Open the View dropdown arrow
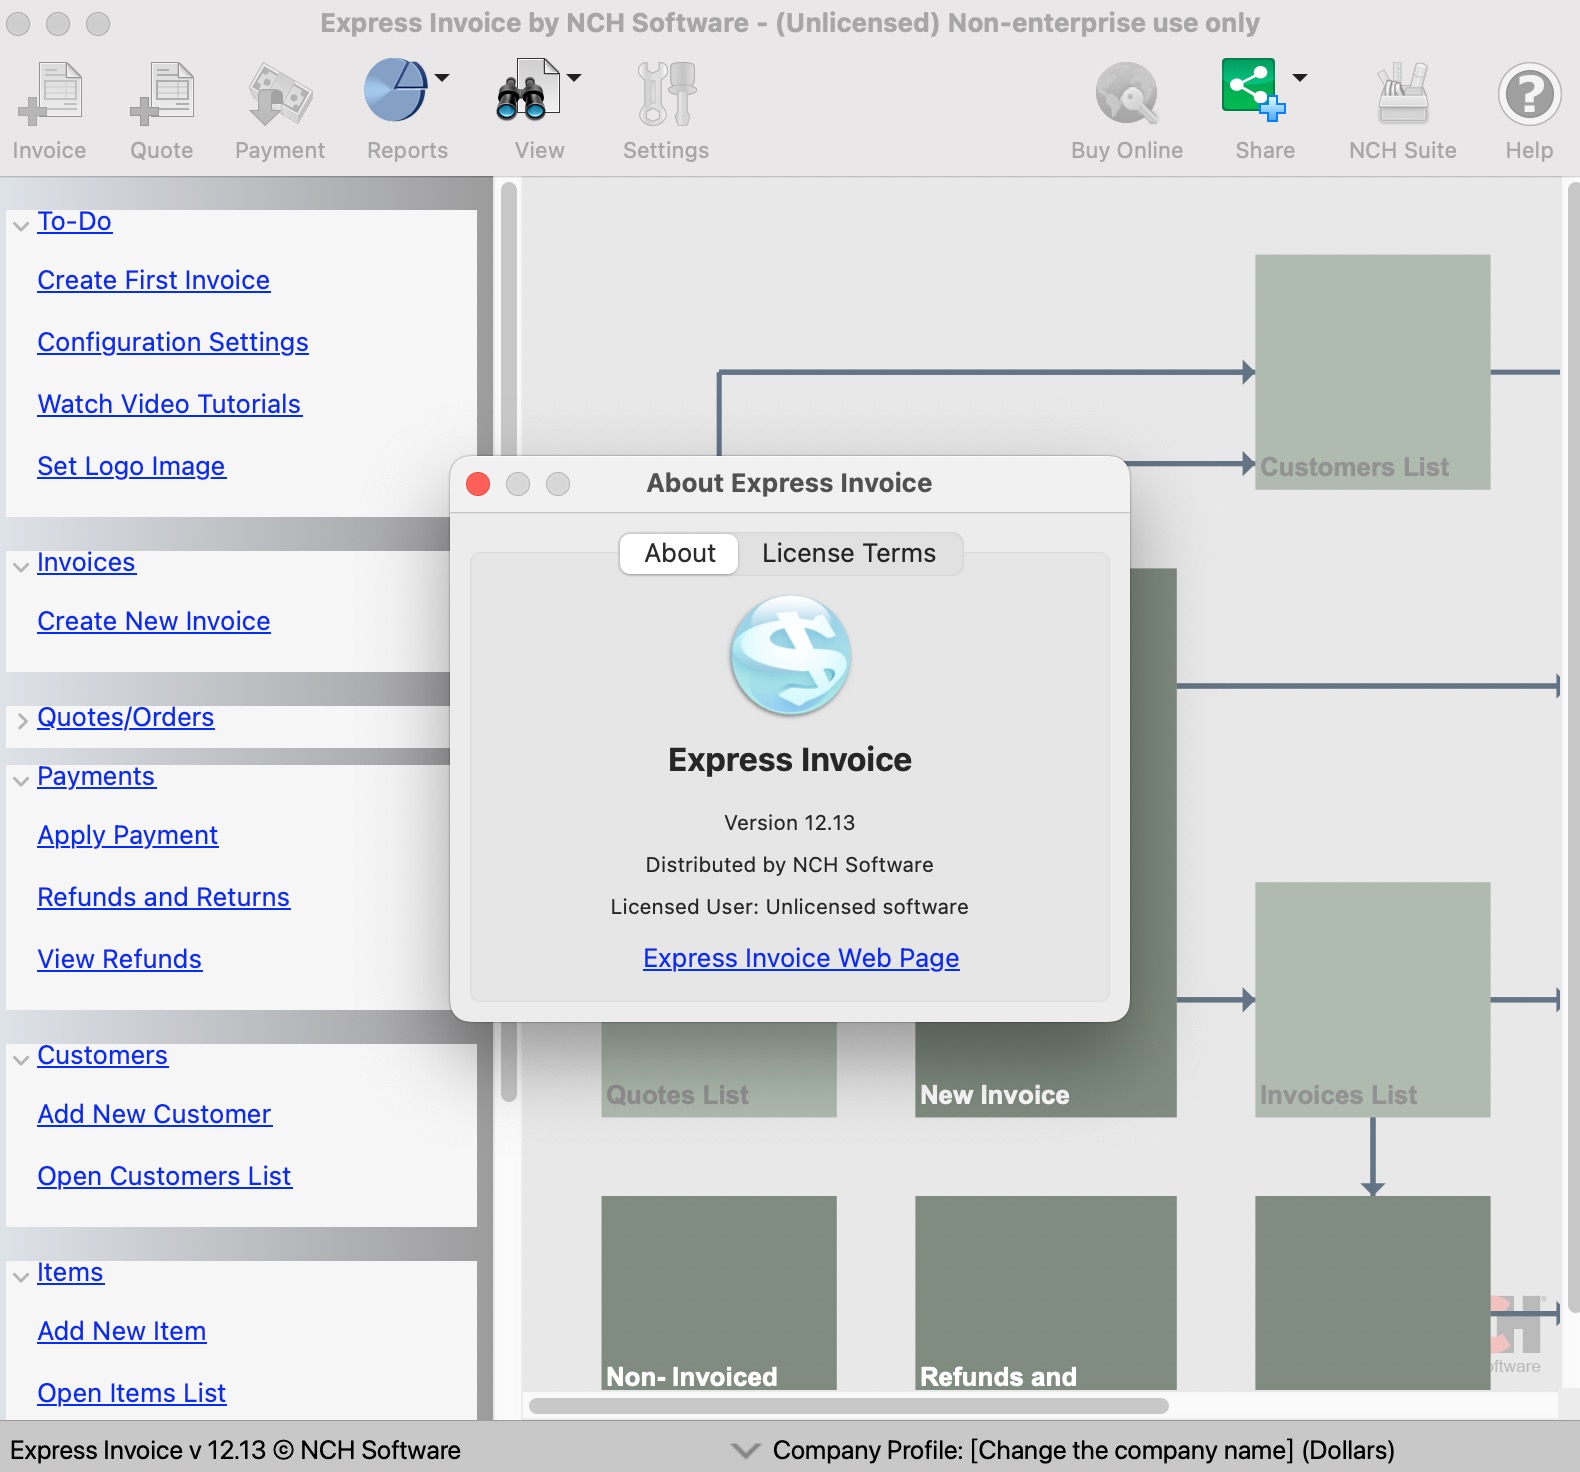The width and height of the screenshot is (1580, 1472). (x=574, y=77)
